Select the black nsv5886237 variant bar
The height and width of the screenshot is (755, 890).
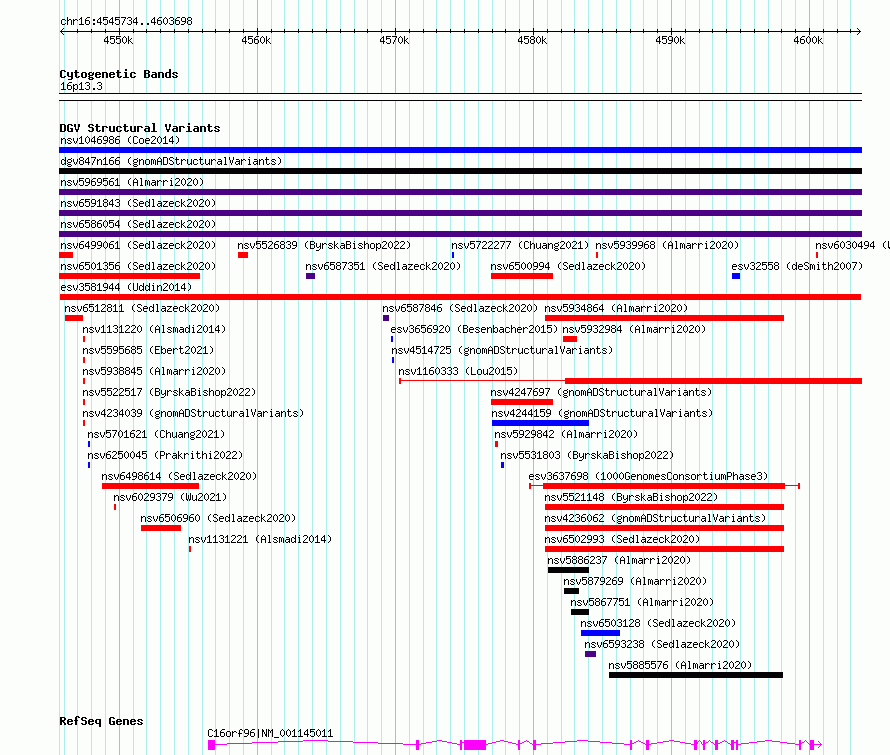click(x=568, y=571)
